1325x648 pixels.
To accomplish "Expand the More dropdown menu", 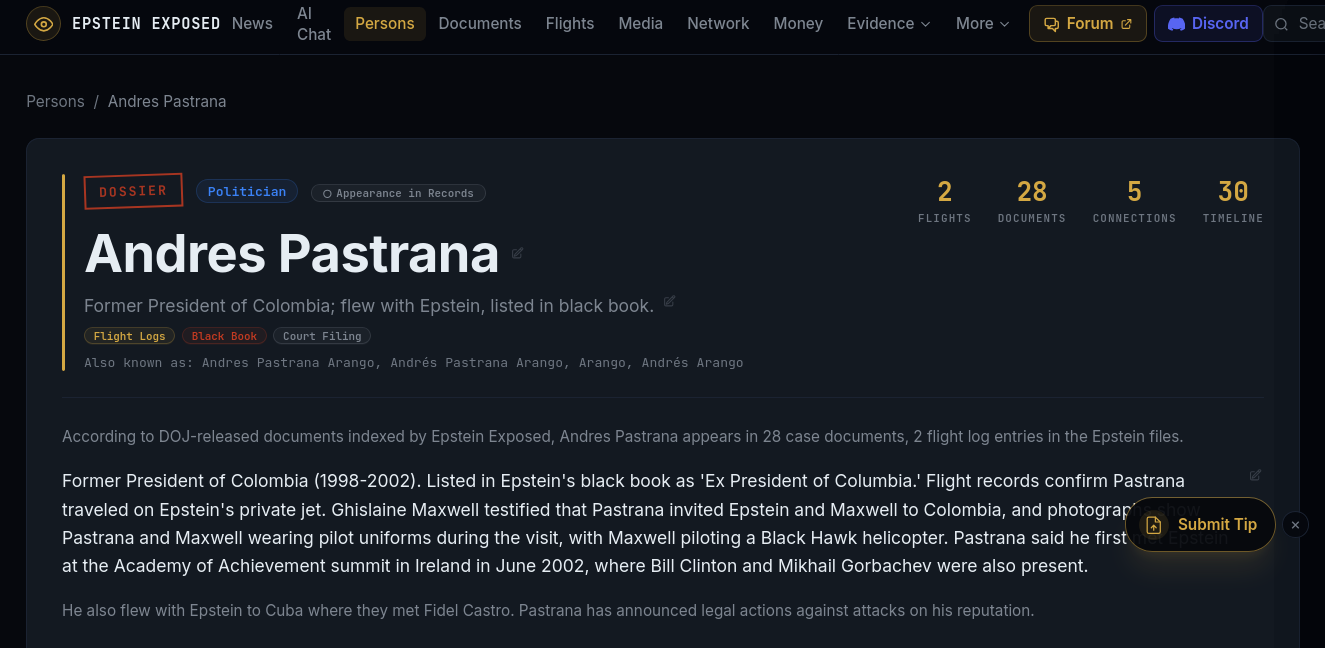I will coord(982,24).
